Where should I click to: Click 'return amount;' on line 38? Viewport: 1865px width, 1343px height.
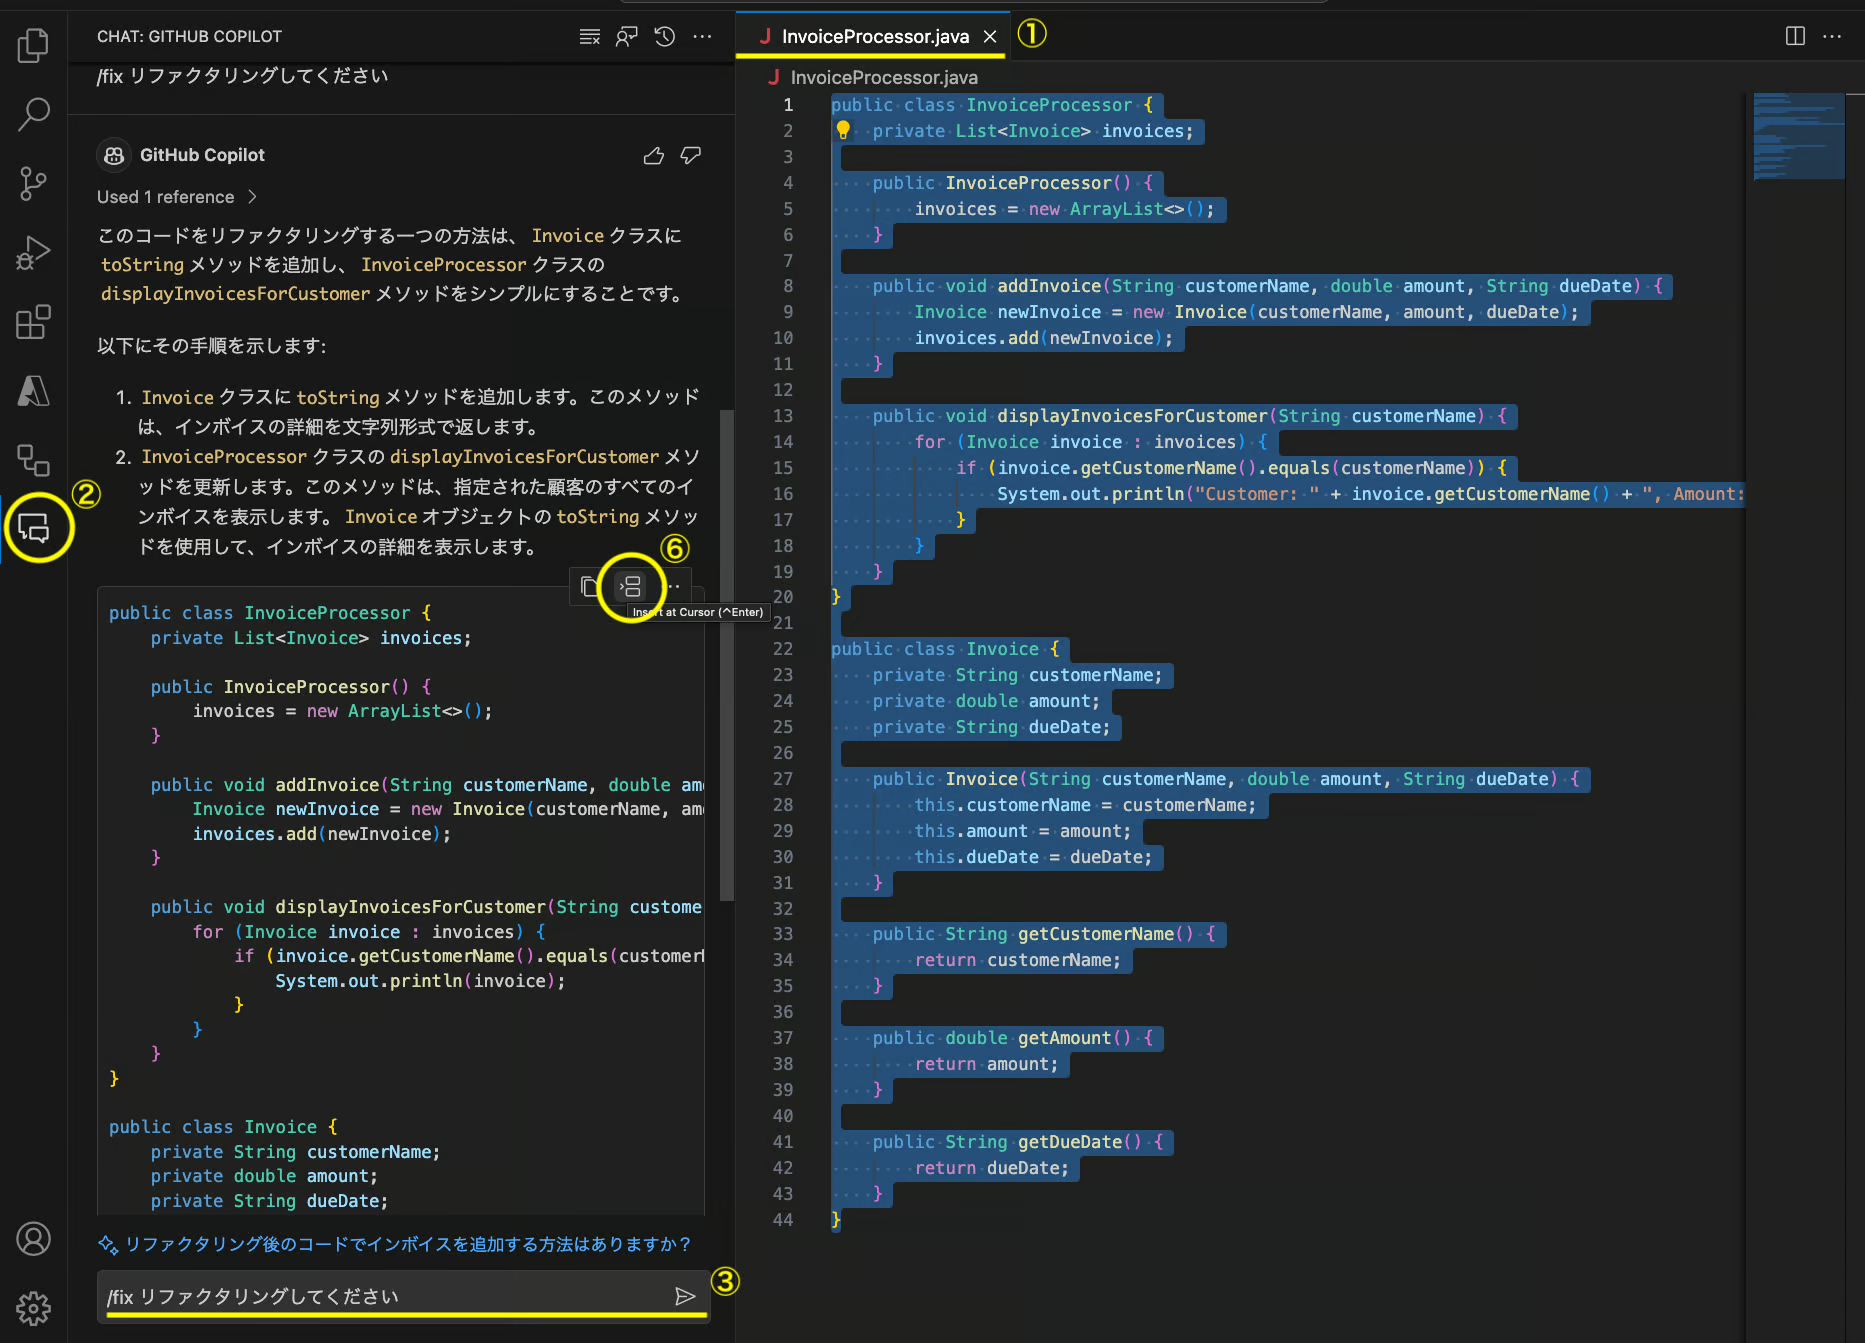click(986, 1064)
